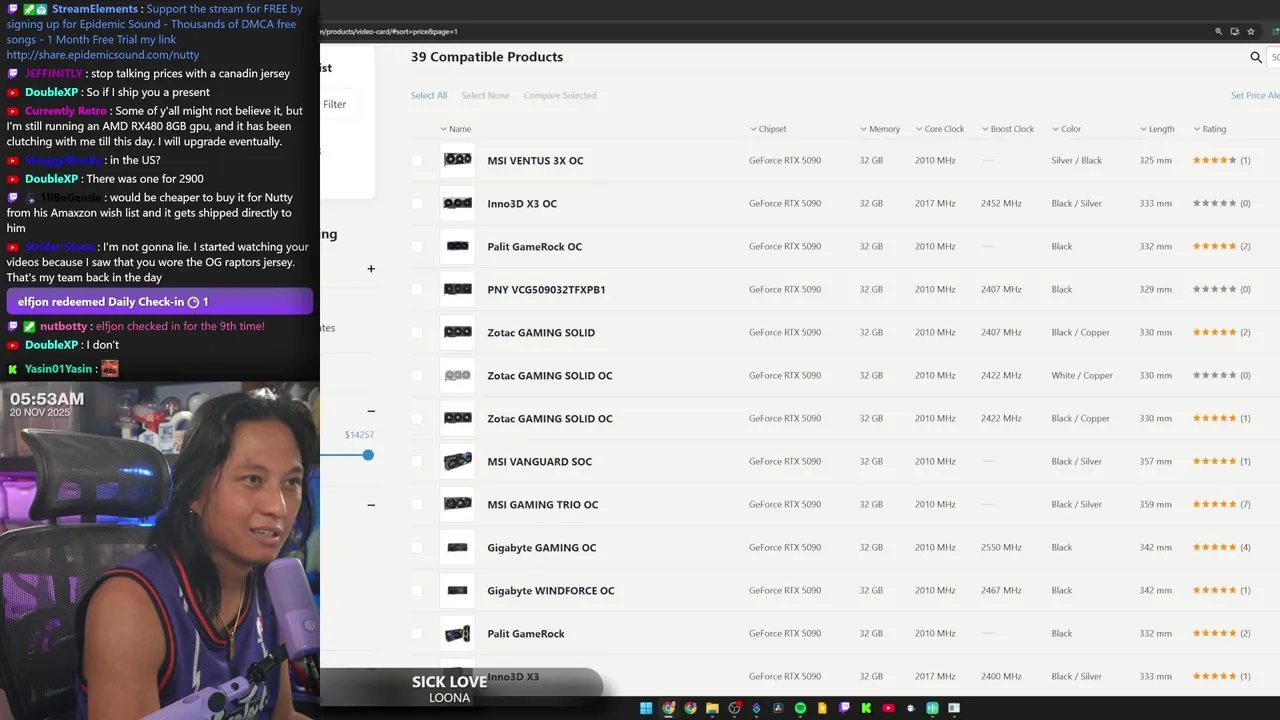Image resolution: width=1280 pixels, height=720 pixels.
Task: Open the MSI VENTUS 3X OC product link
Action: tap(535, 160)
